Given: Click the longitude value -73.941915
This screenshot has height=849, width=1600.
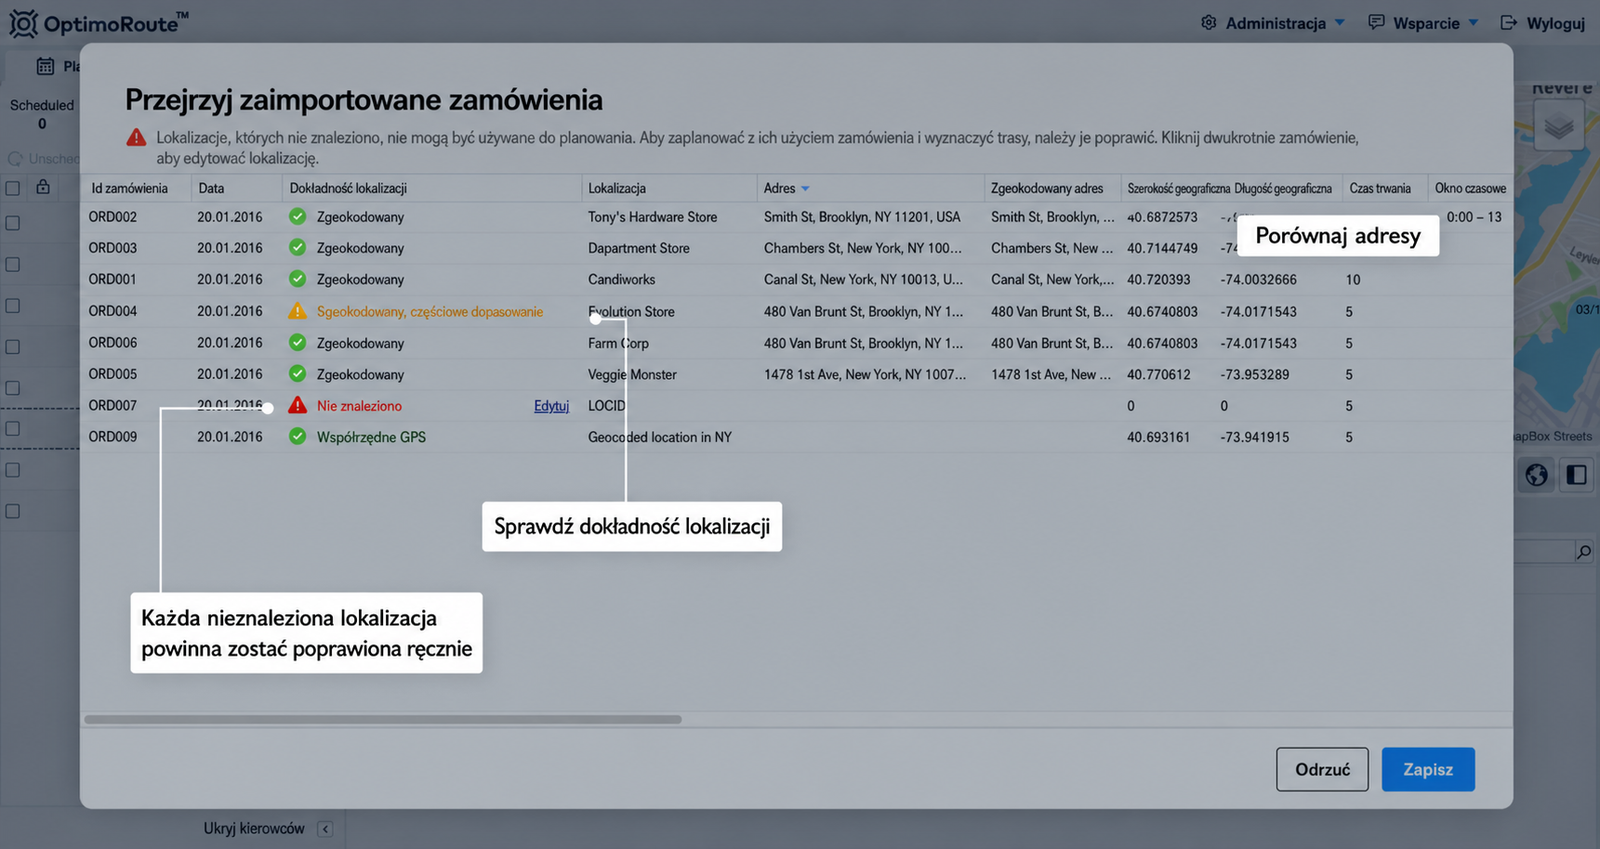Looking at the screenshot, I should (x=1255, y=437).
